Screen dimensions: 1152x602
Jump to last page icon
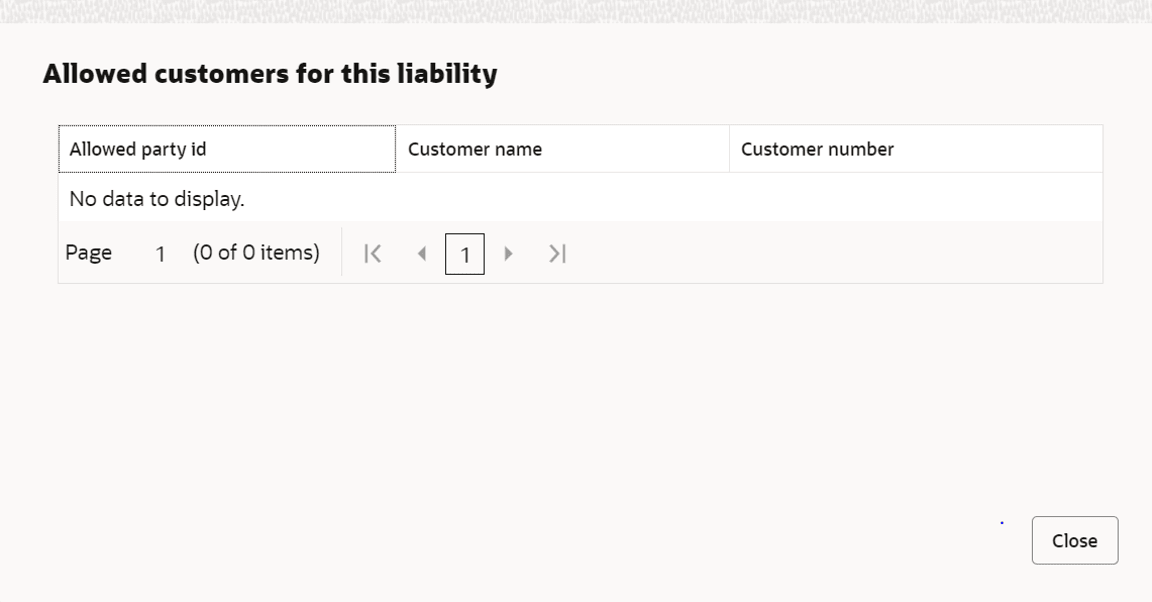(558, 254)
